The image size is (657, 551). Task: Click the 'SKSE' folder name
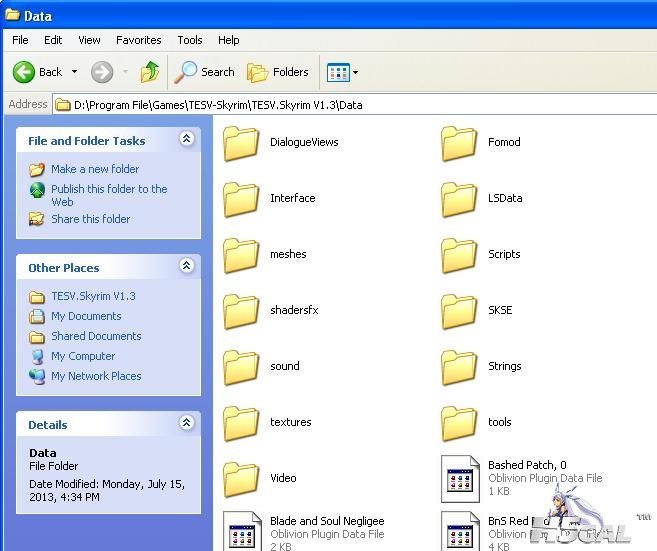pyautogui.click(x=500, y=310)
